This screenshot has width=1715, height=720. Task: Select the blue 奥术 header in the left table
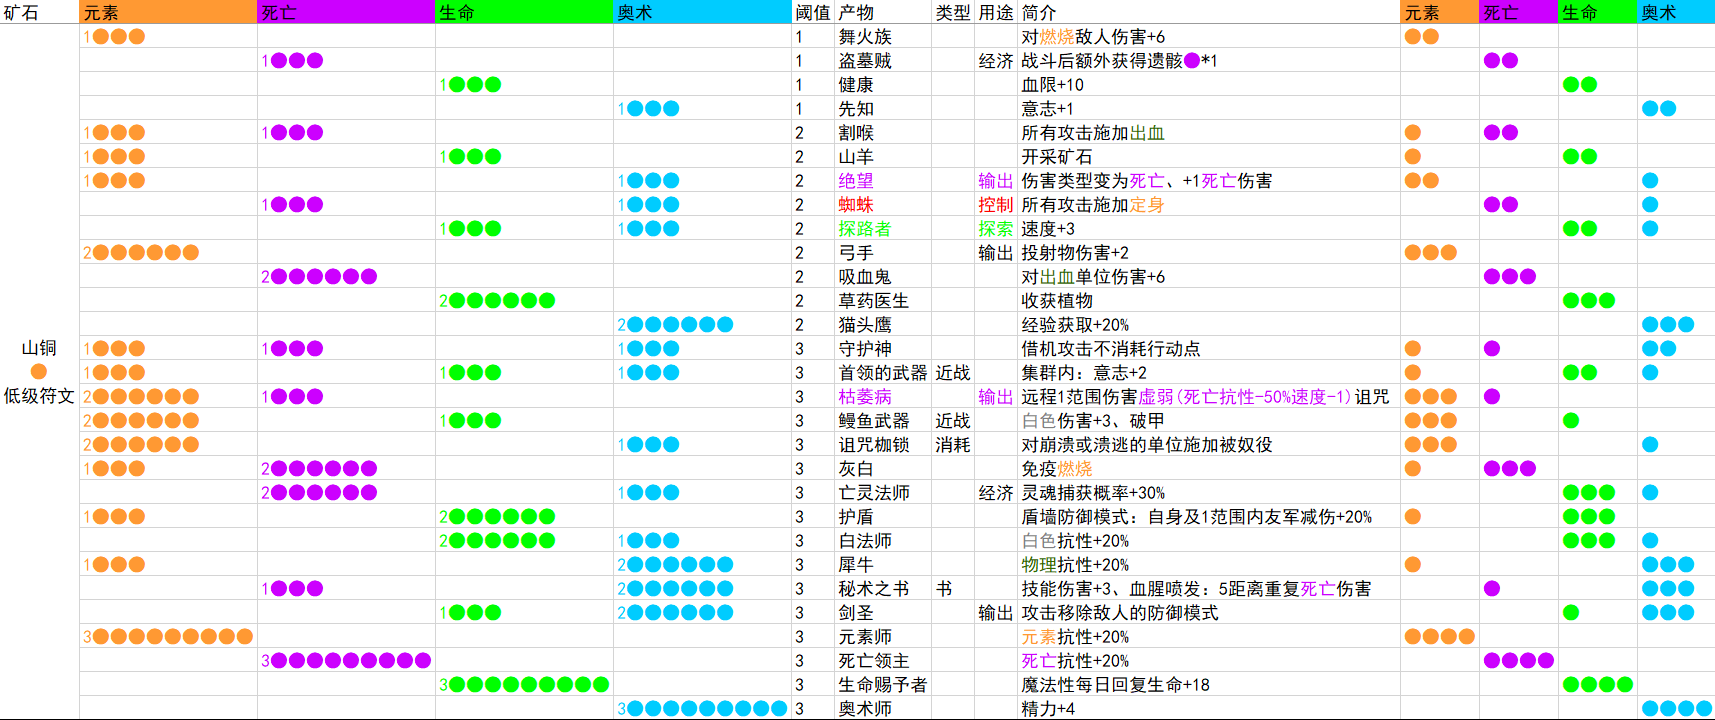[x=702, y=12]
